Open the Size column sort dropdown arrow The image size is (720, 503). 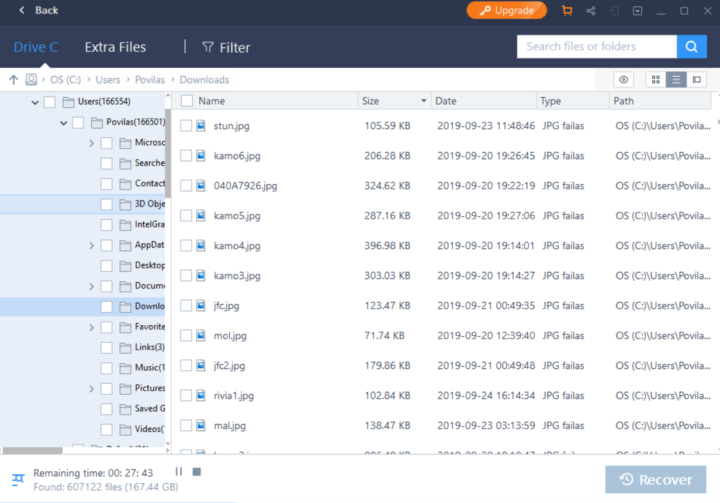pos(424,101)
